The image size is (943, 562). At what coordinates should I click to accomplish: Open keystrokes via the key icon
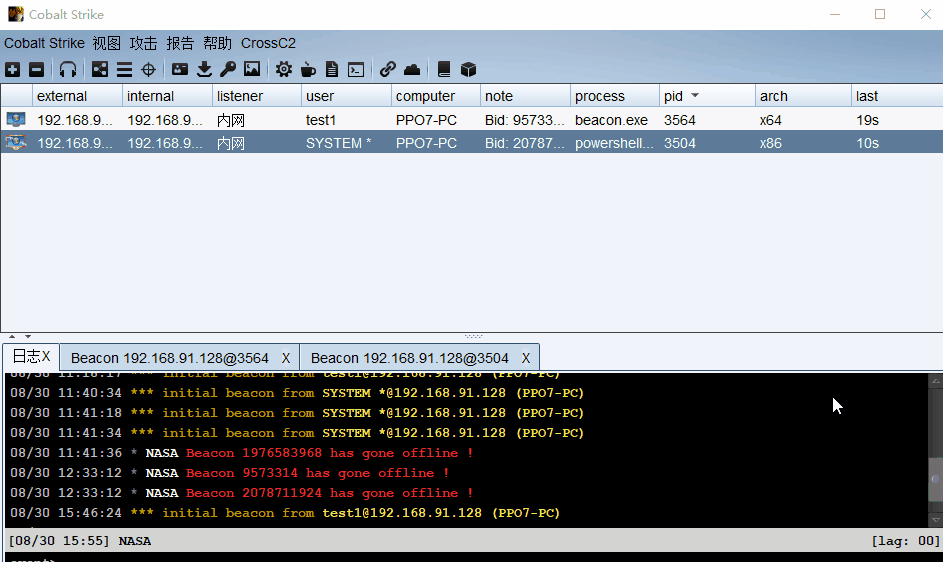[228, 70]
